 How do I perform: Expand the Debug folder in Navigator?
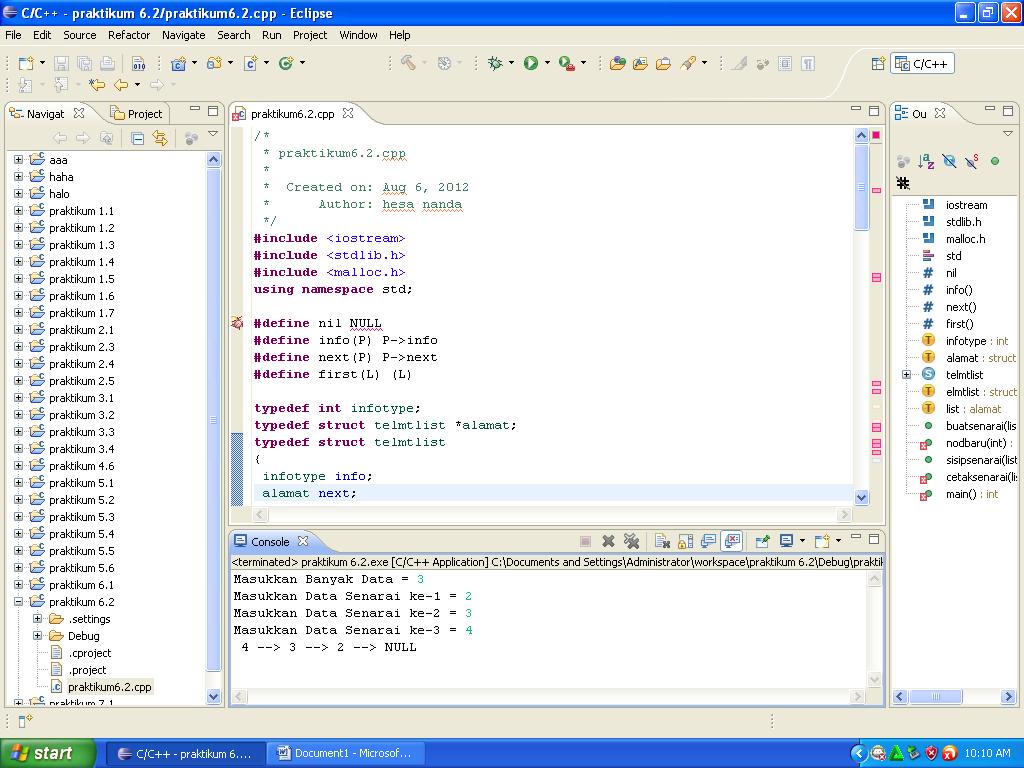[38, 636]
